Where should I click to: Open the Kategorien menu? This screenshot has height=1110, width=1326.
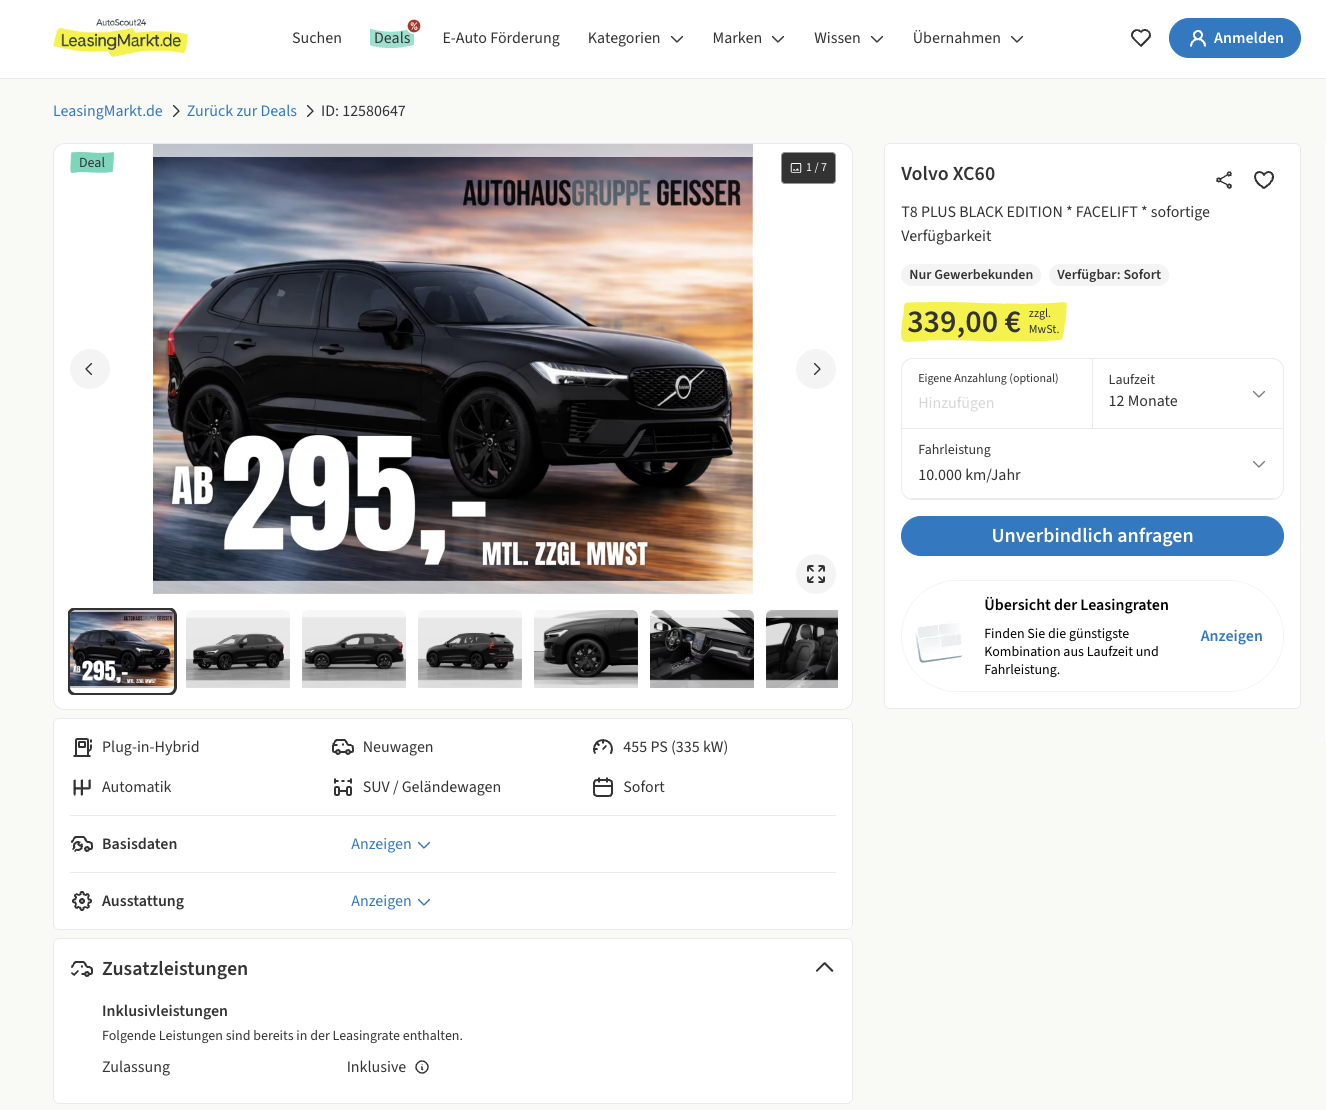(635, 38)
